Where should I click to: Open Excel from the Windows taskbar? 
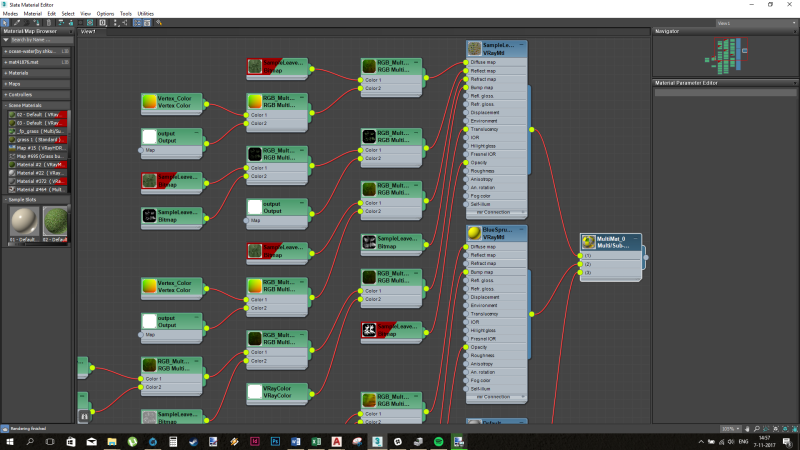click(x=316, y=441)
